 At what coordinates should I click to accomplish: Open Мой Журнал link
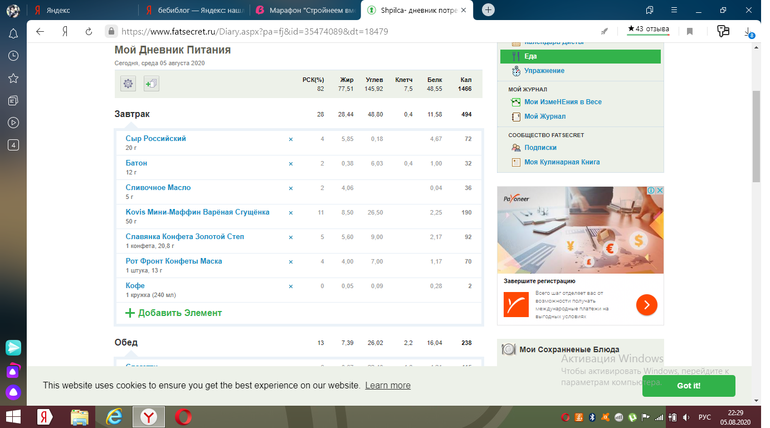[545, 116]
